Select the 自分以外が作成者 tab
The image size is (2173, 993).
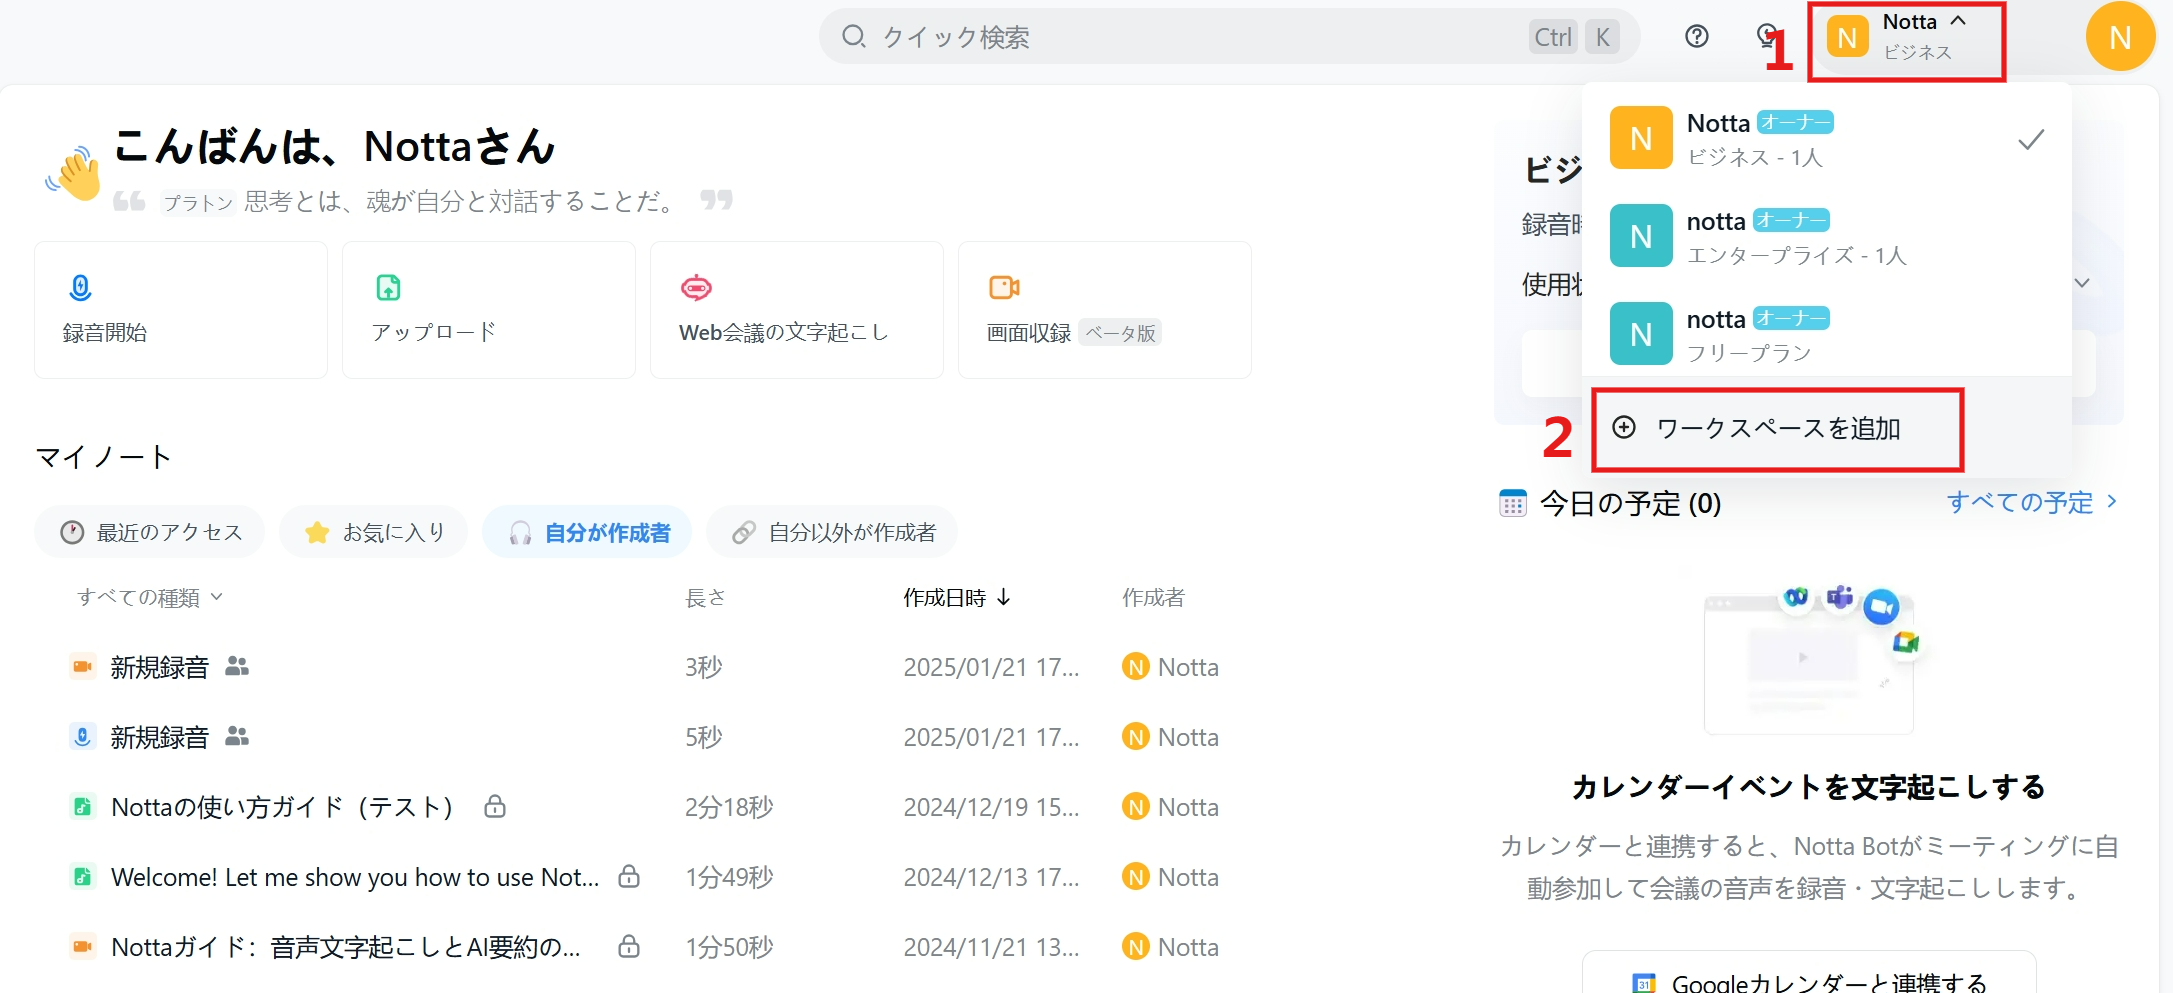click(832, 532)
